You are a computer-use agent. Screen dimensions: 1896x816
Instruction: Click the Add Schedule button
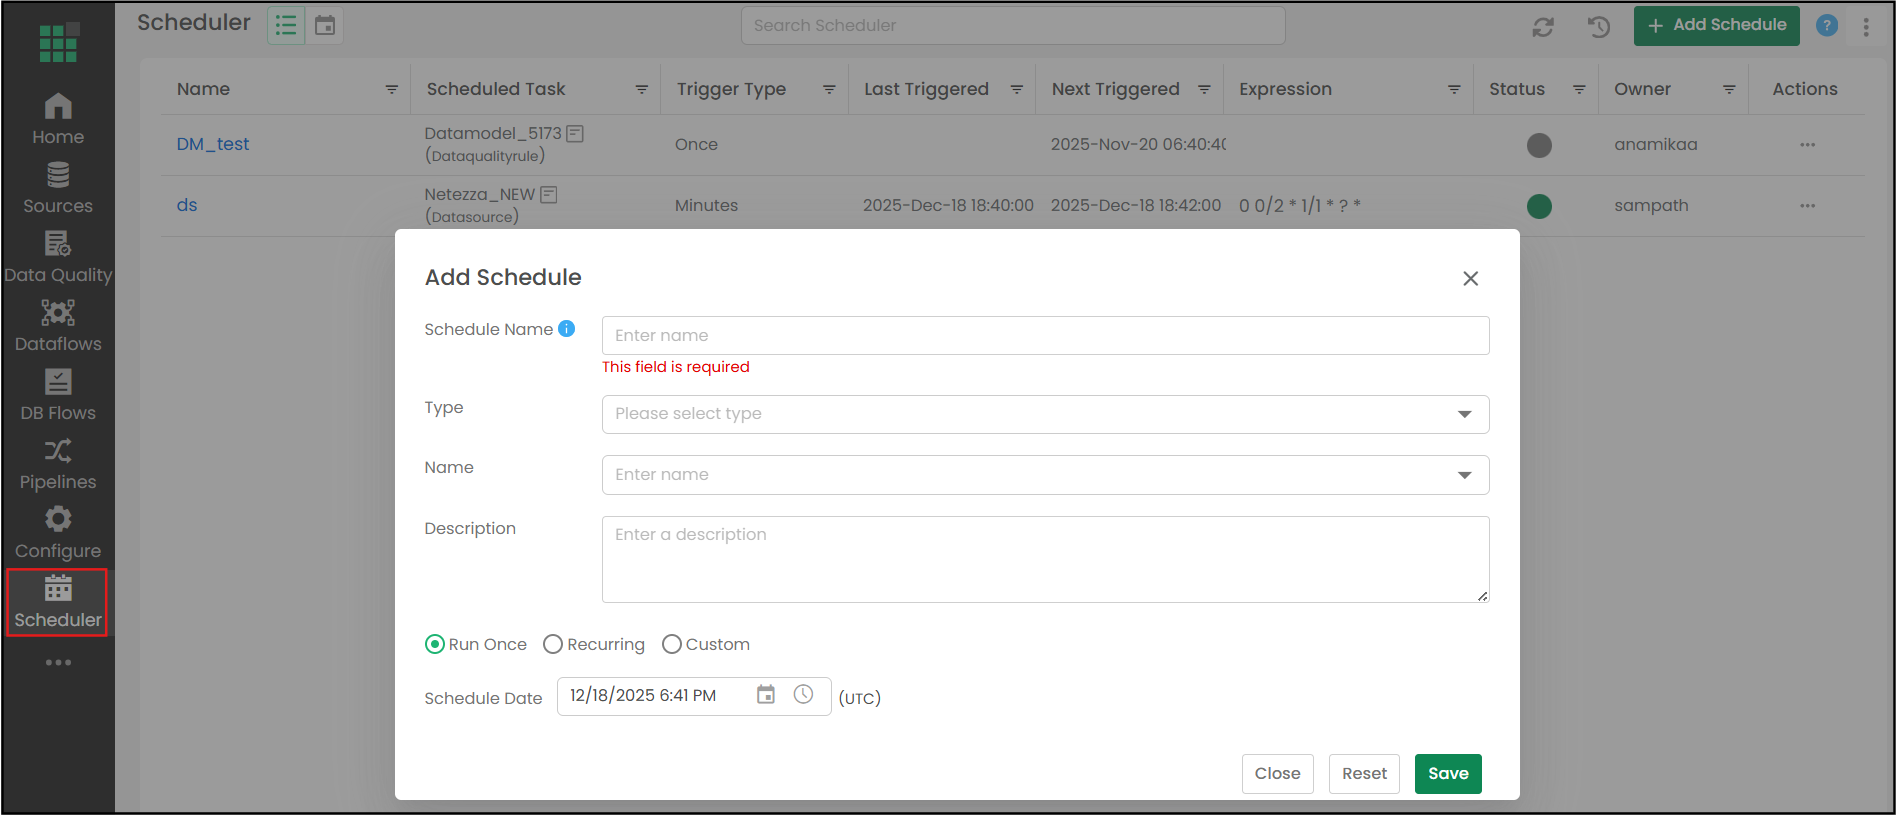point(1716,25)
